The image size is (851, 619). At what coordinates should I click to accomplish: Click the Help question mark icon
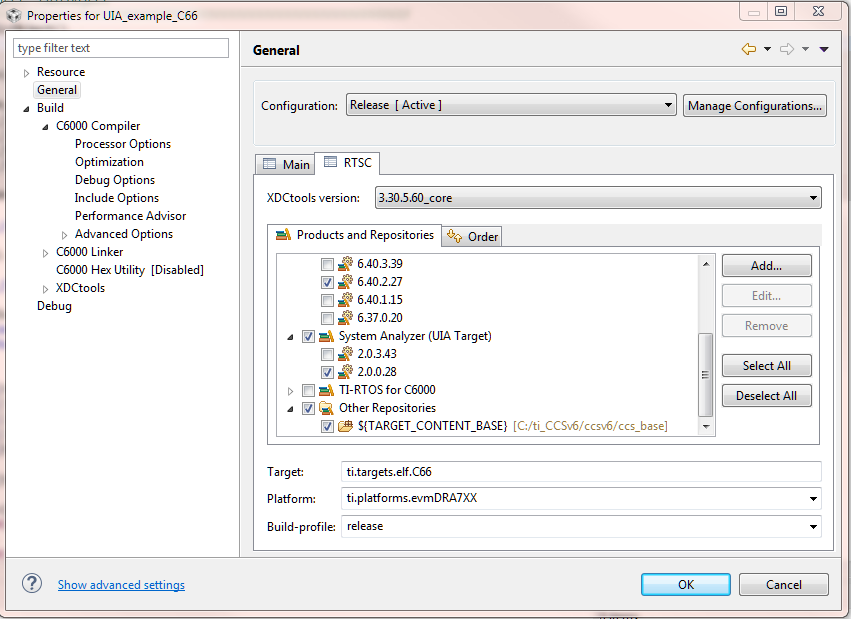[x=31, y=584]
